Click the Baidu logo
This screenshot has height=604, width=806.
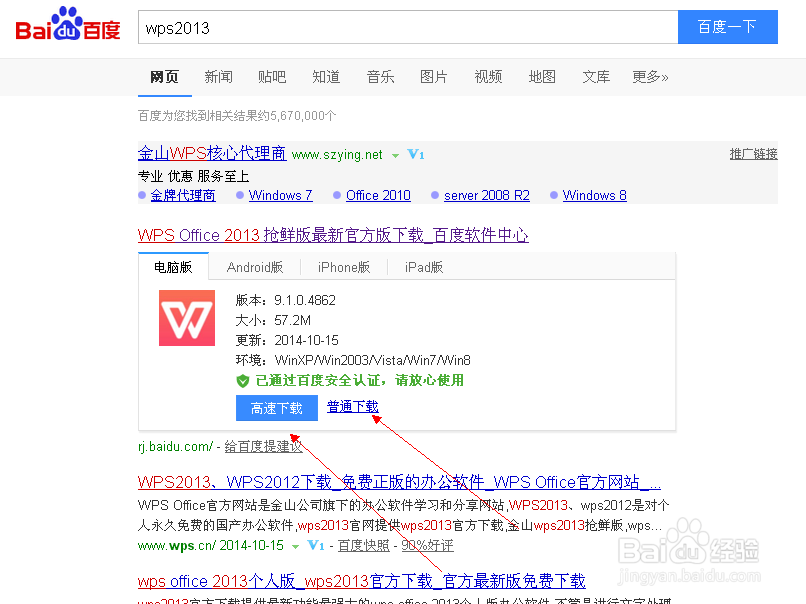[68, 25]
